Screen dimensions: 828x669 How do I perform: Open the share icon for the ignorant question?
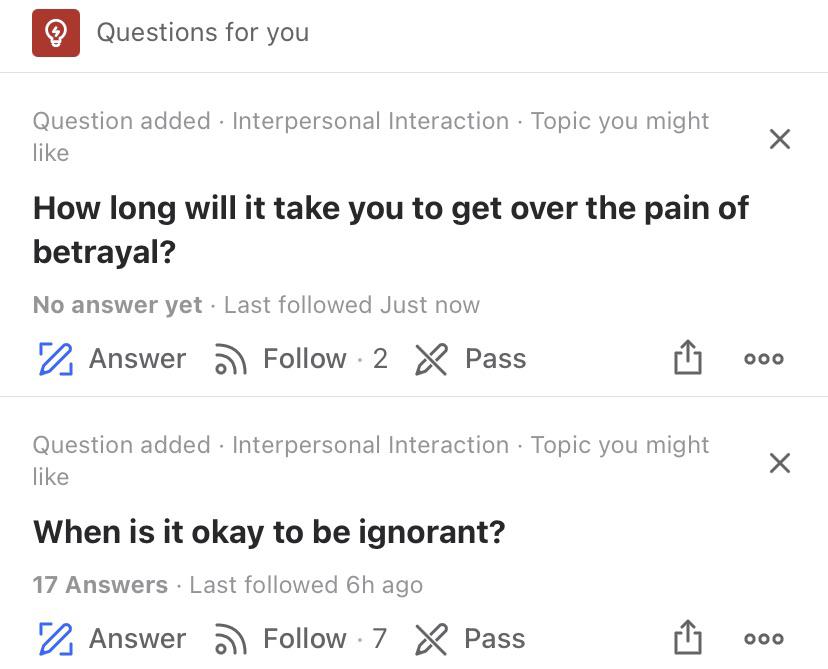[x=688, y=636]
